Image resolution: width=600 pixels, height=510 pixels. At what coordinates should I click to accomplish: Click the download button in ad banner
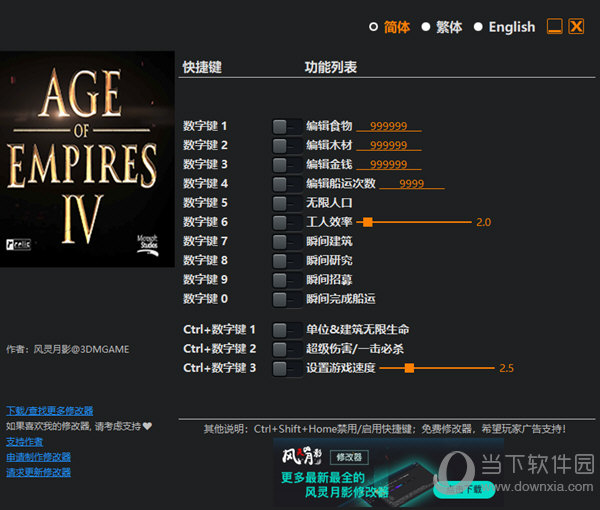(x=464, y=489)
